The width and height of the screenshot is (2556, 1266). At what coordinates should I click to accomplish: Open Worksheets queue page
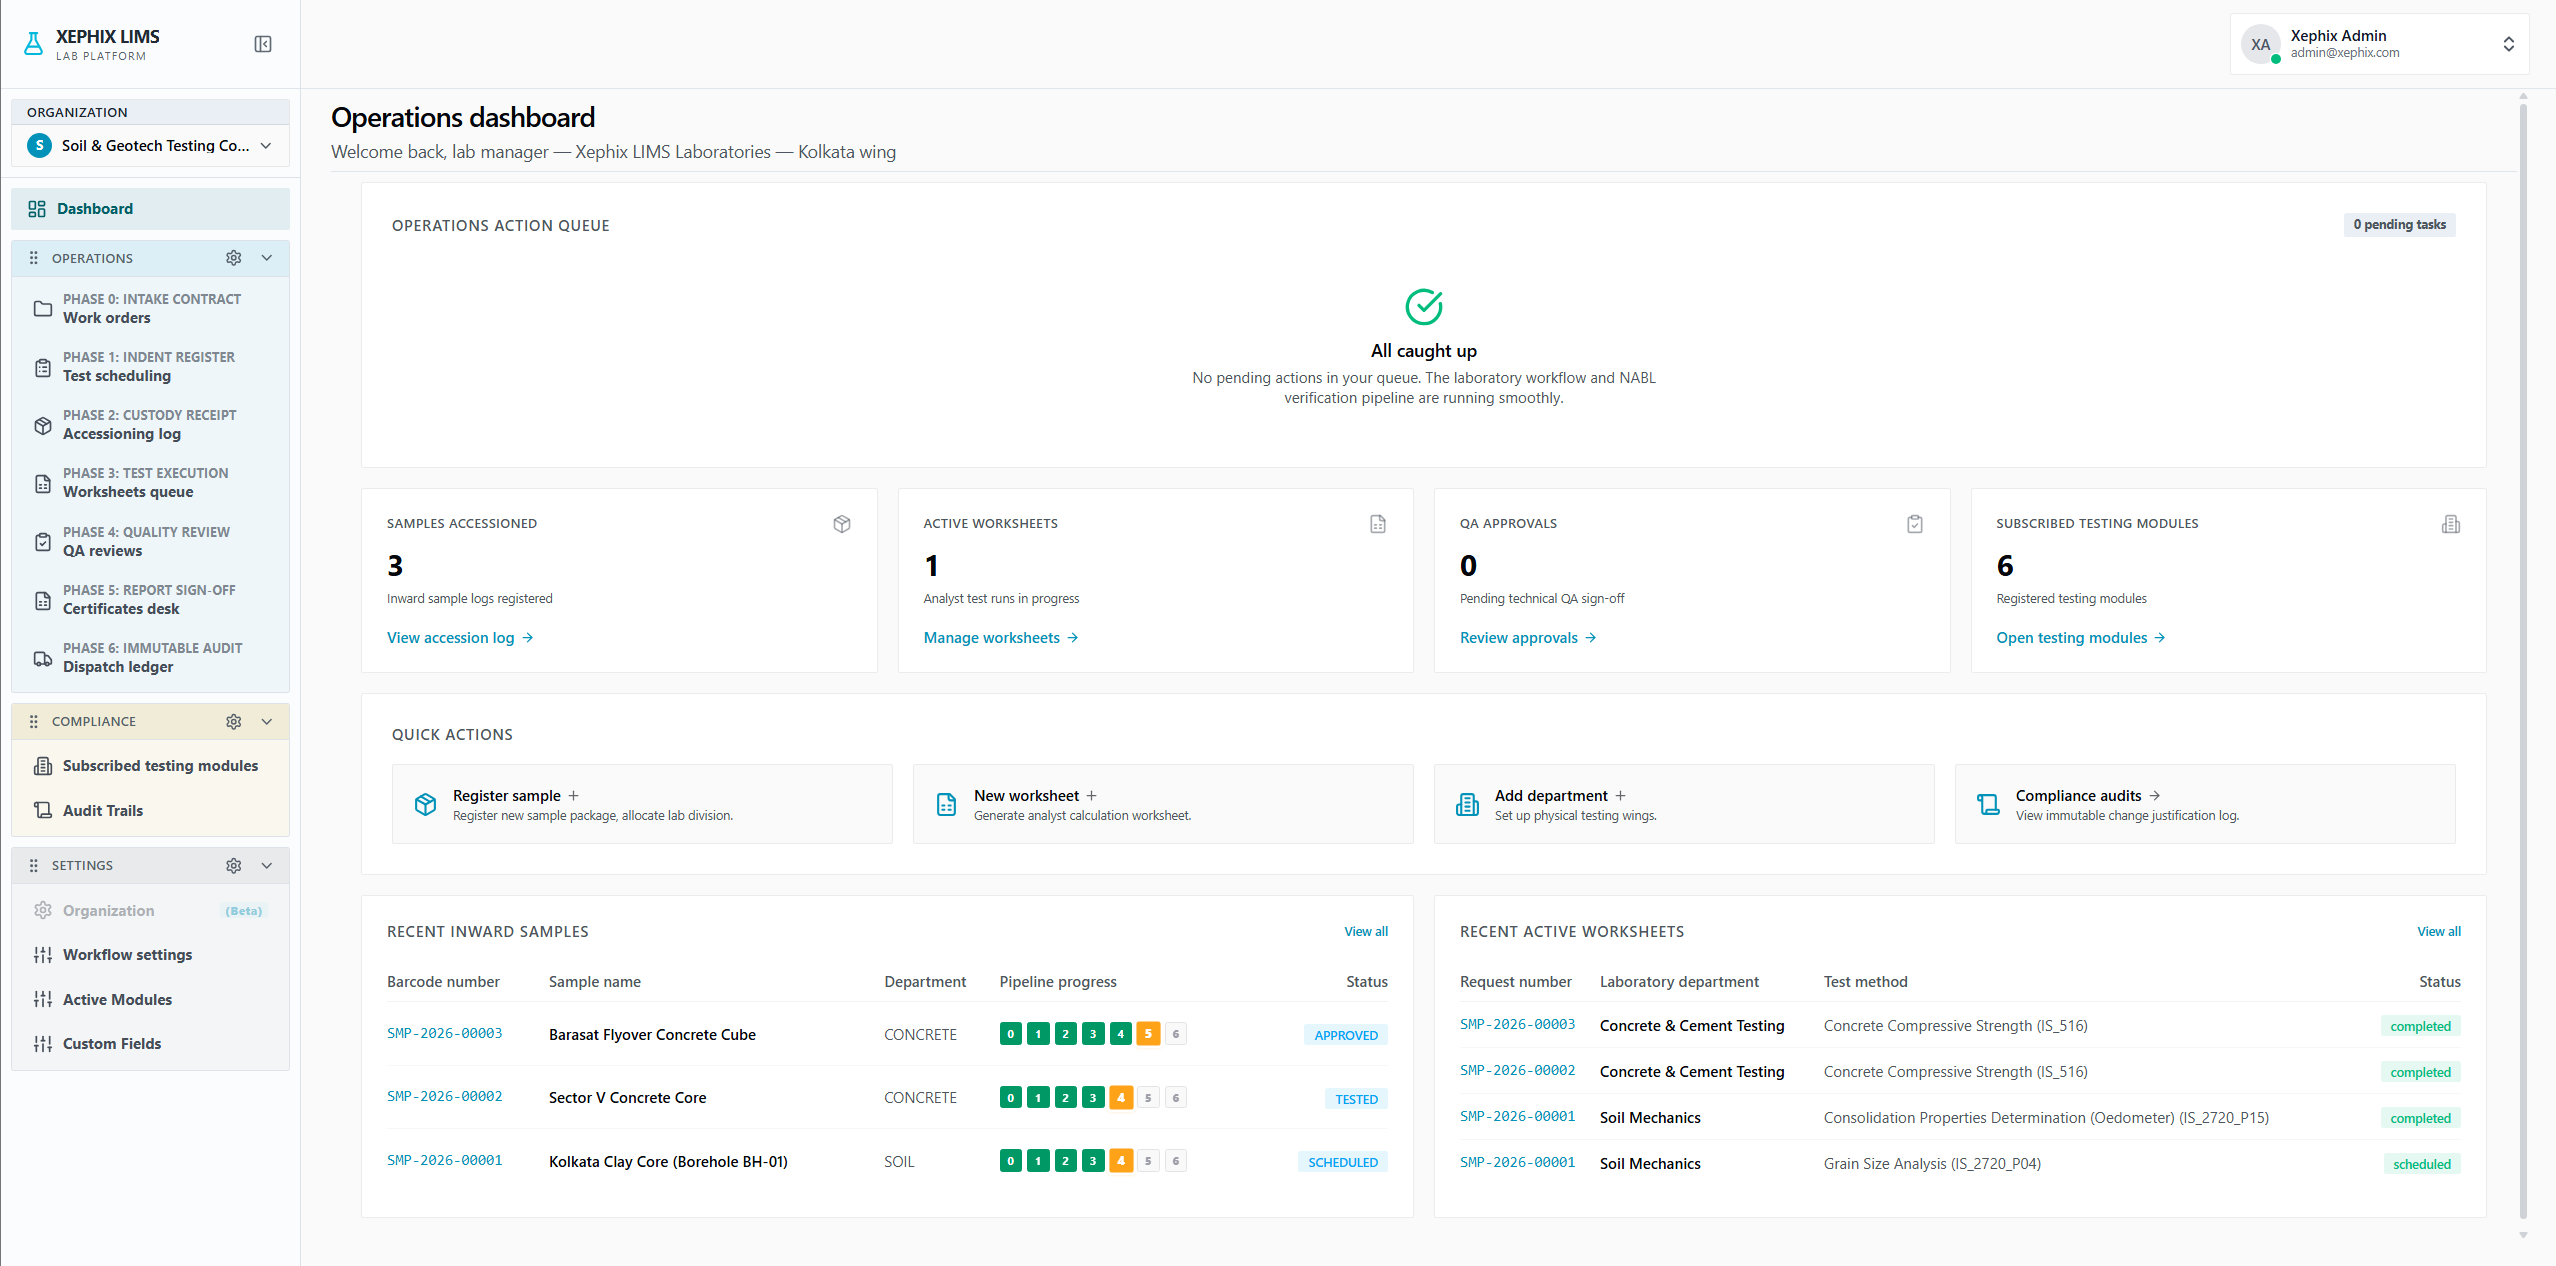pyautogui.click(x=150, y=483)
